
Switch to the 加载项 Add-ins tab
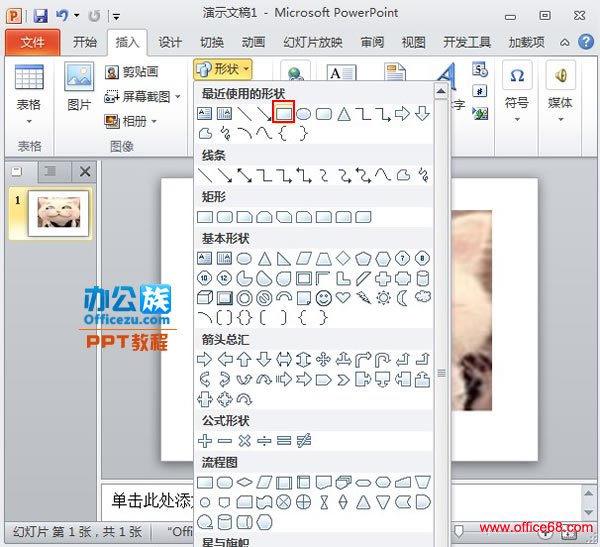527,42
